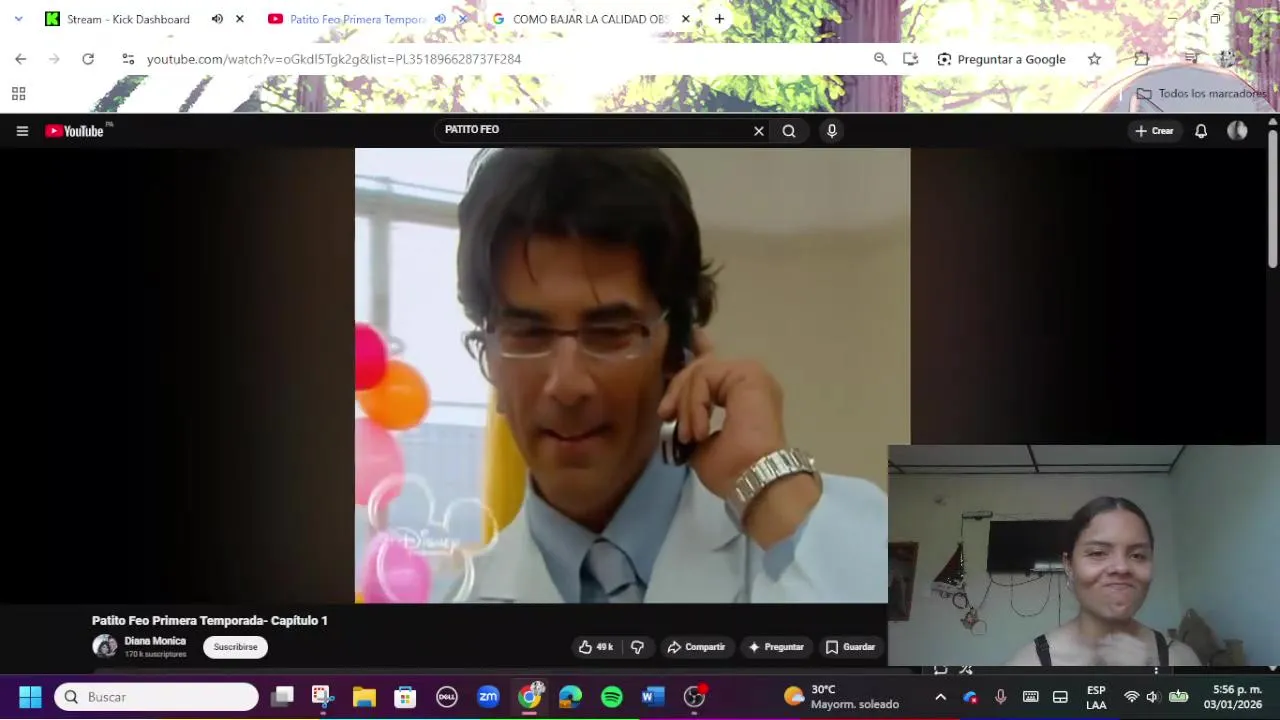
Task: Mute audio on the Patito Feo tab
Action: [x=440, y=19]
